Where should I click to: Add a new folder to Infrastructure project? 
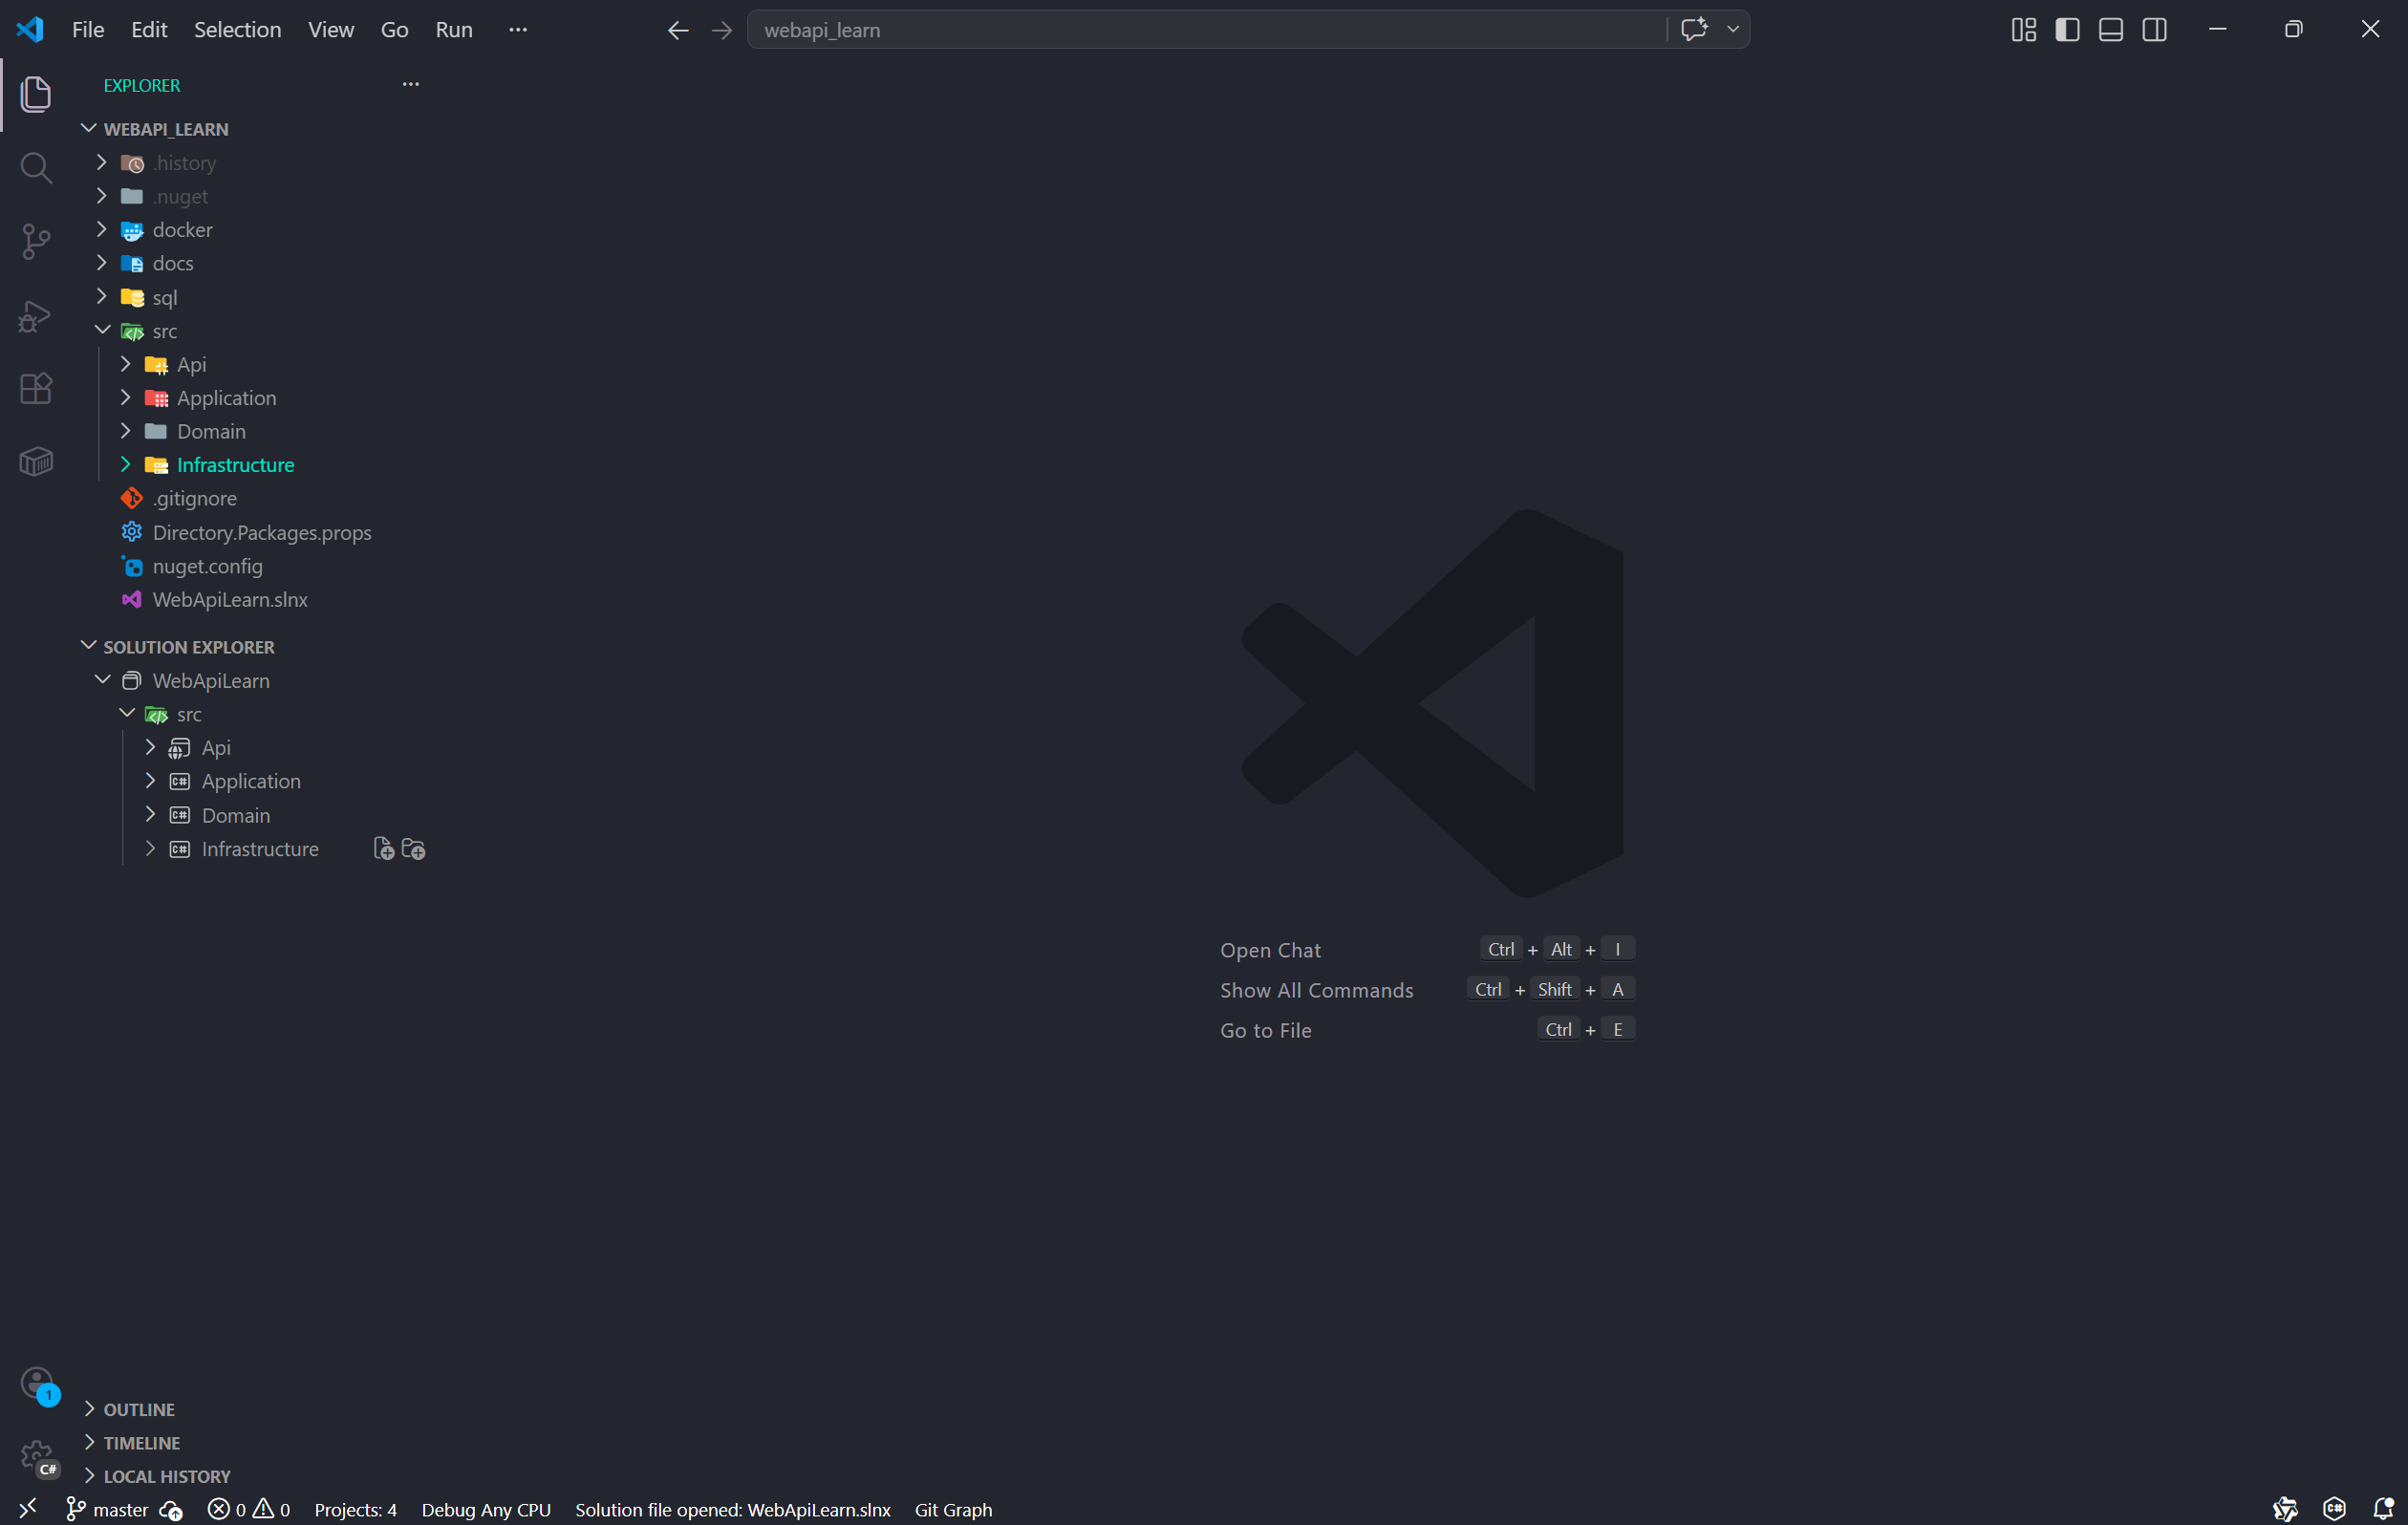[x=413, y=849]
